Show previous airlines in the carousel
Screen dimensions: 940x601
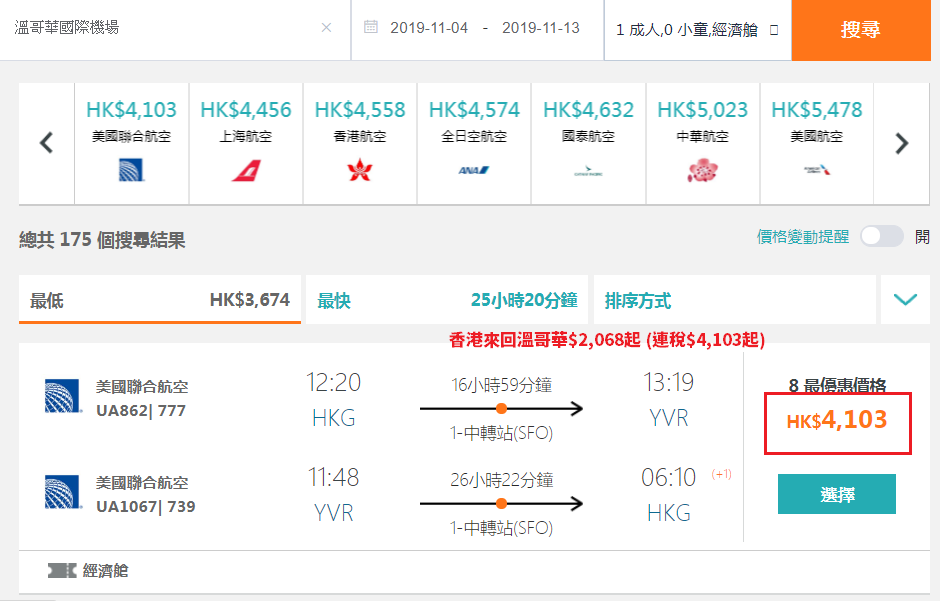pyautogui.click(x=47, y=143)
